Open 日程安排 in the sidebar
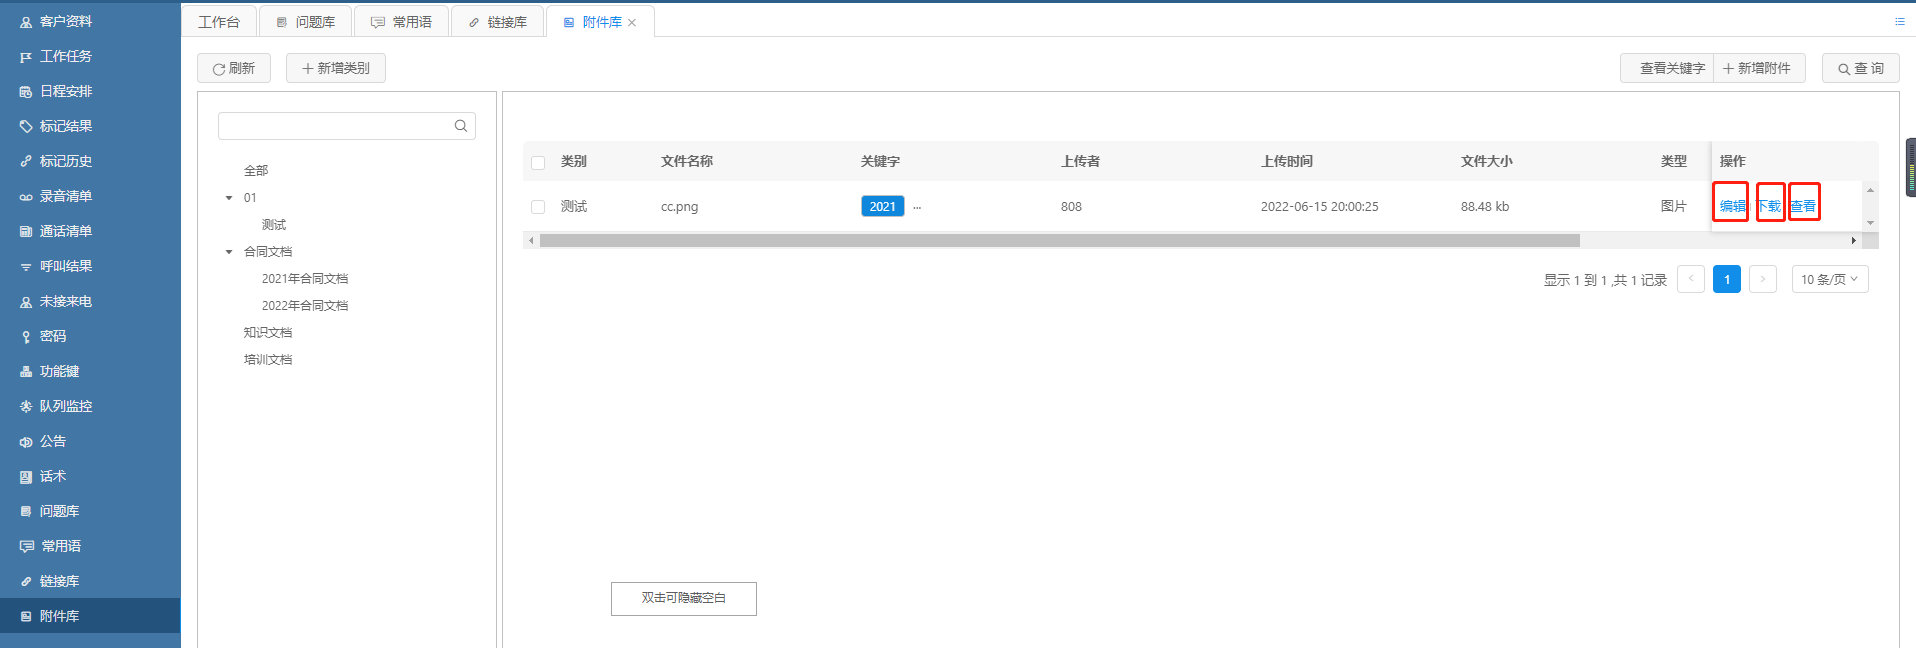 click(x=65, y=91)
